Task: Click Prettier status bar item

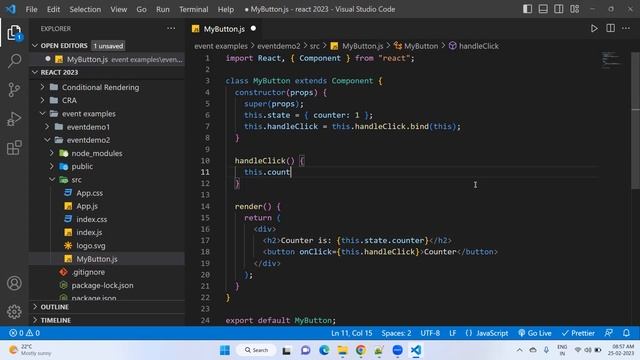Action: 578,333
